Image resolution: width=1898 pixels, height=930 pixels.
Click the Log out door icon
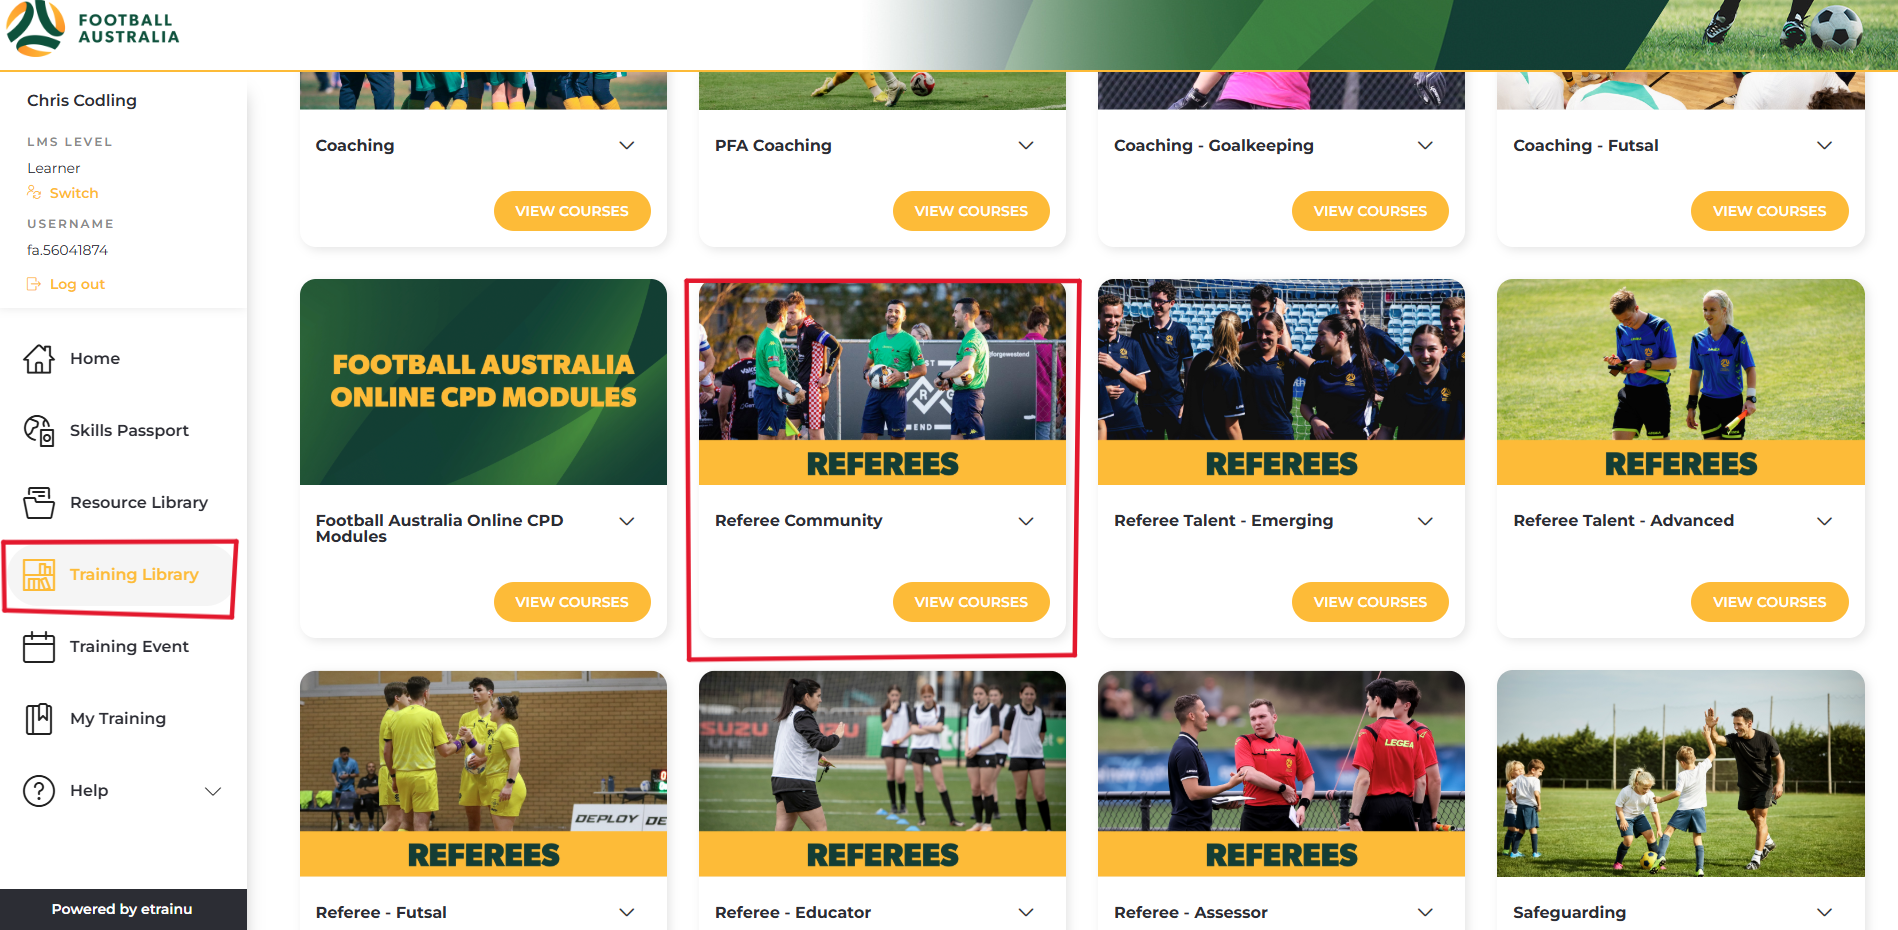point(34,284)
